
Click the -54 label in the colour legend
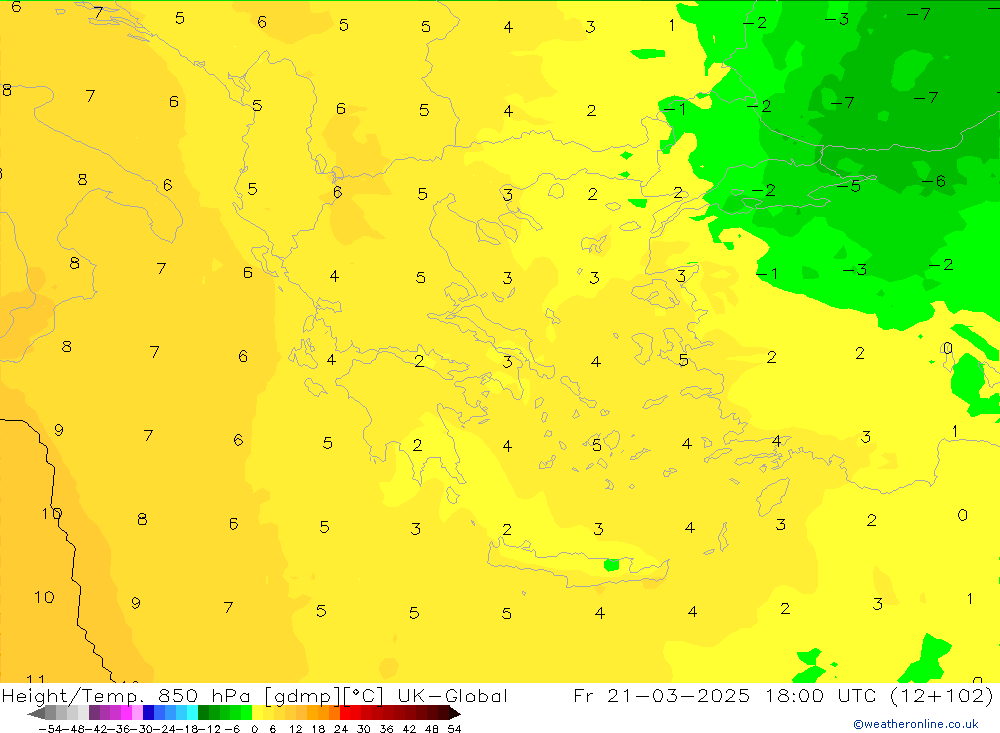(50, 729)
